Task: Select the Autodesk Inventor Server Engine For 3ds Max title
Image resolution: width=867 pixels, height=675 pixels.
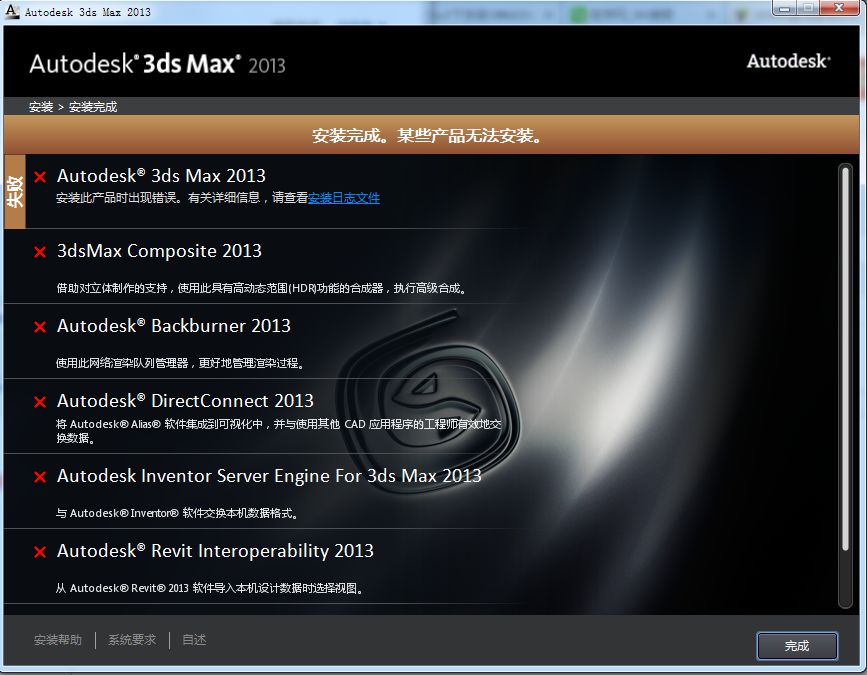Action: 269,476
